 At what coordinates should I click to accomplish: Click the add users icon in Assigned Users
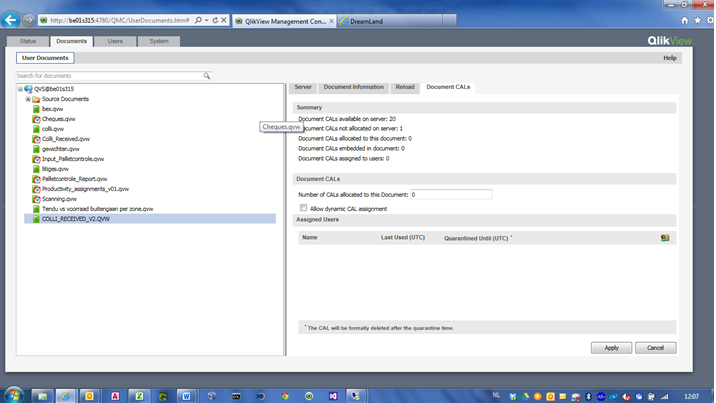(x=665, y=238)
